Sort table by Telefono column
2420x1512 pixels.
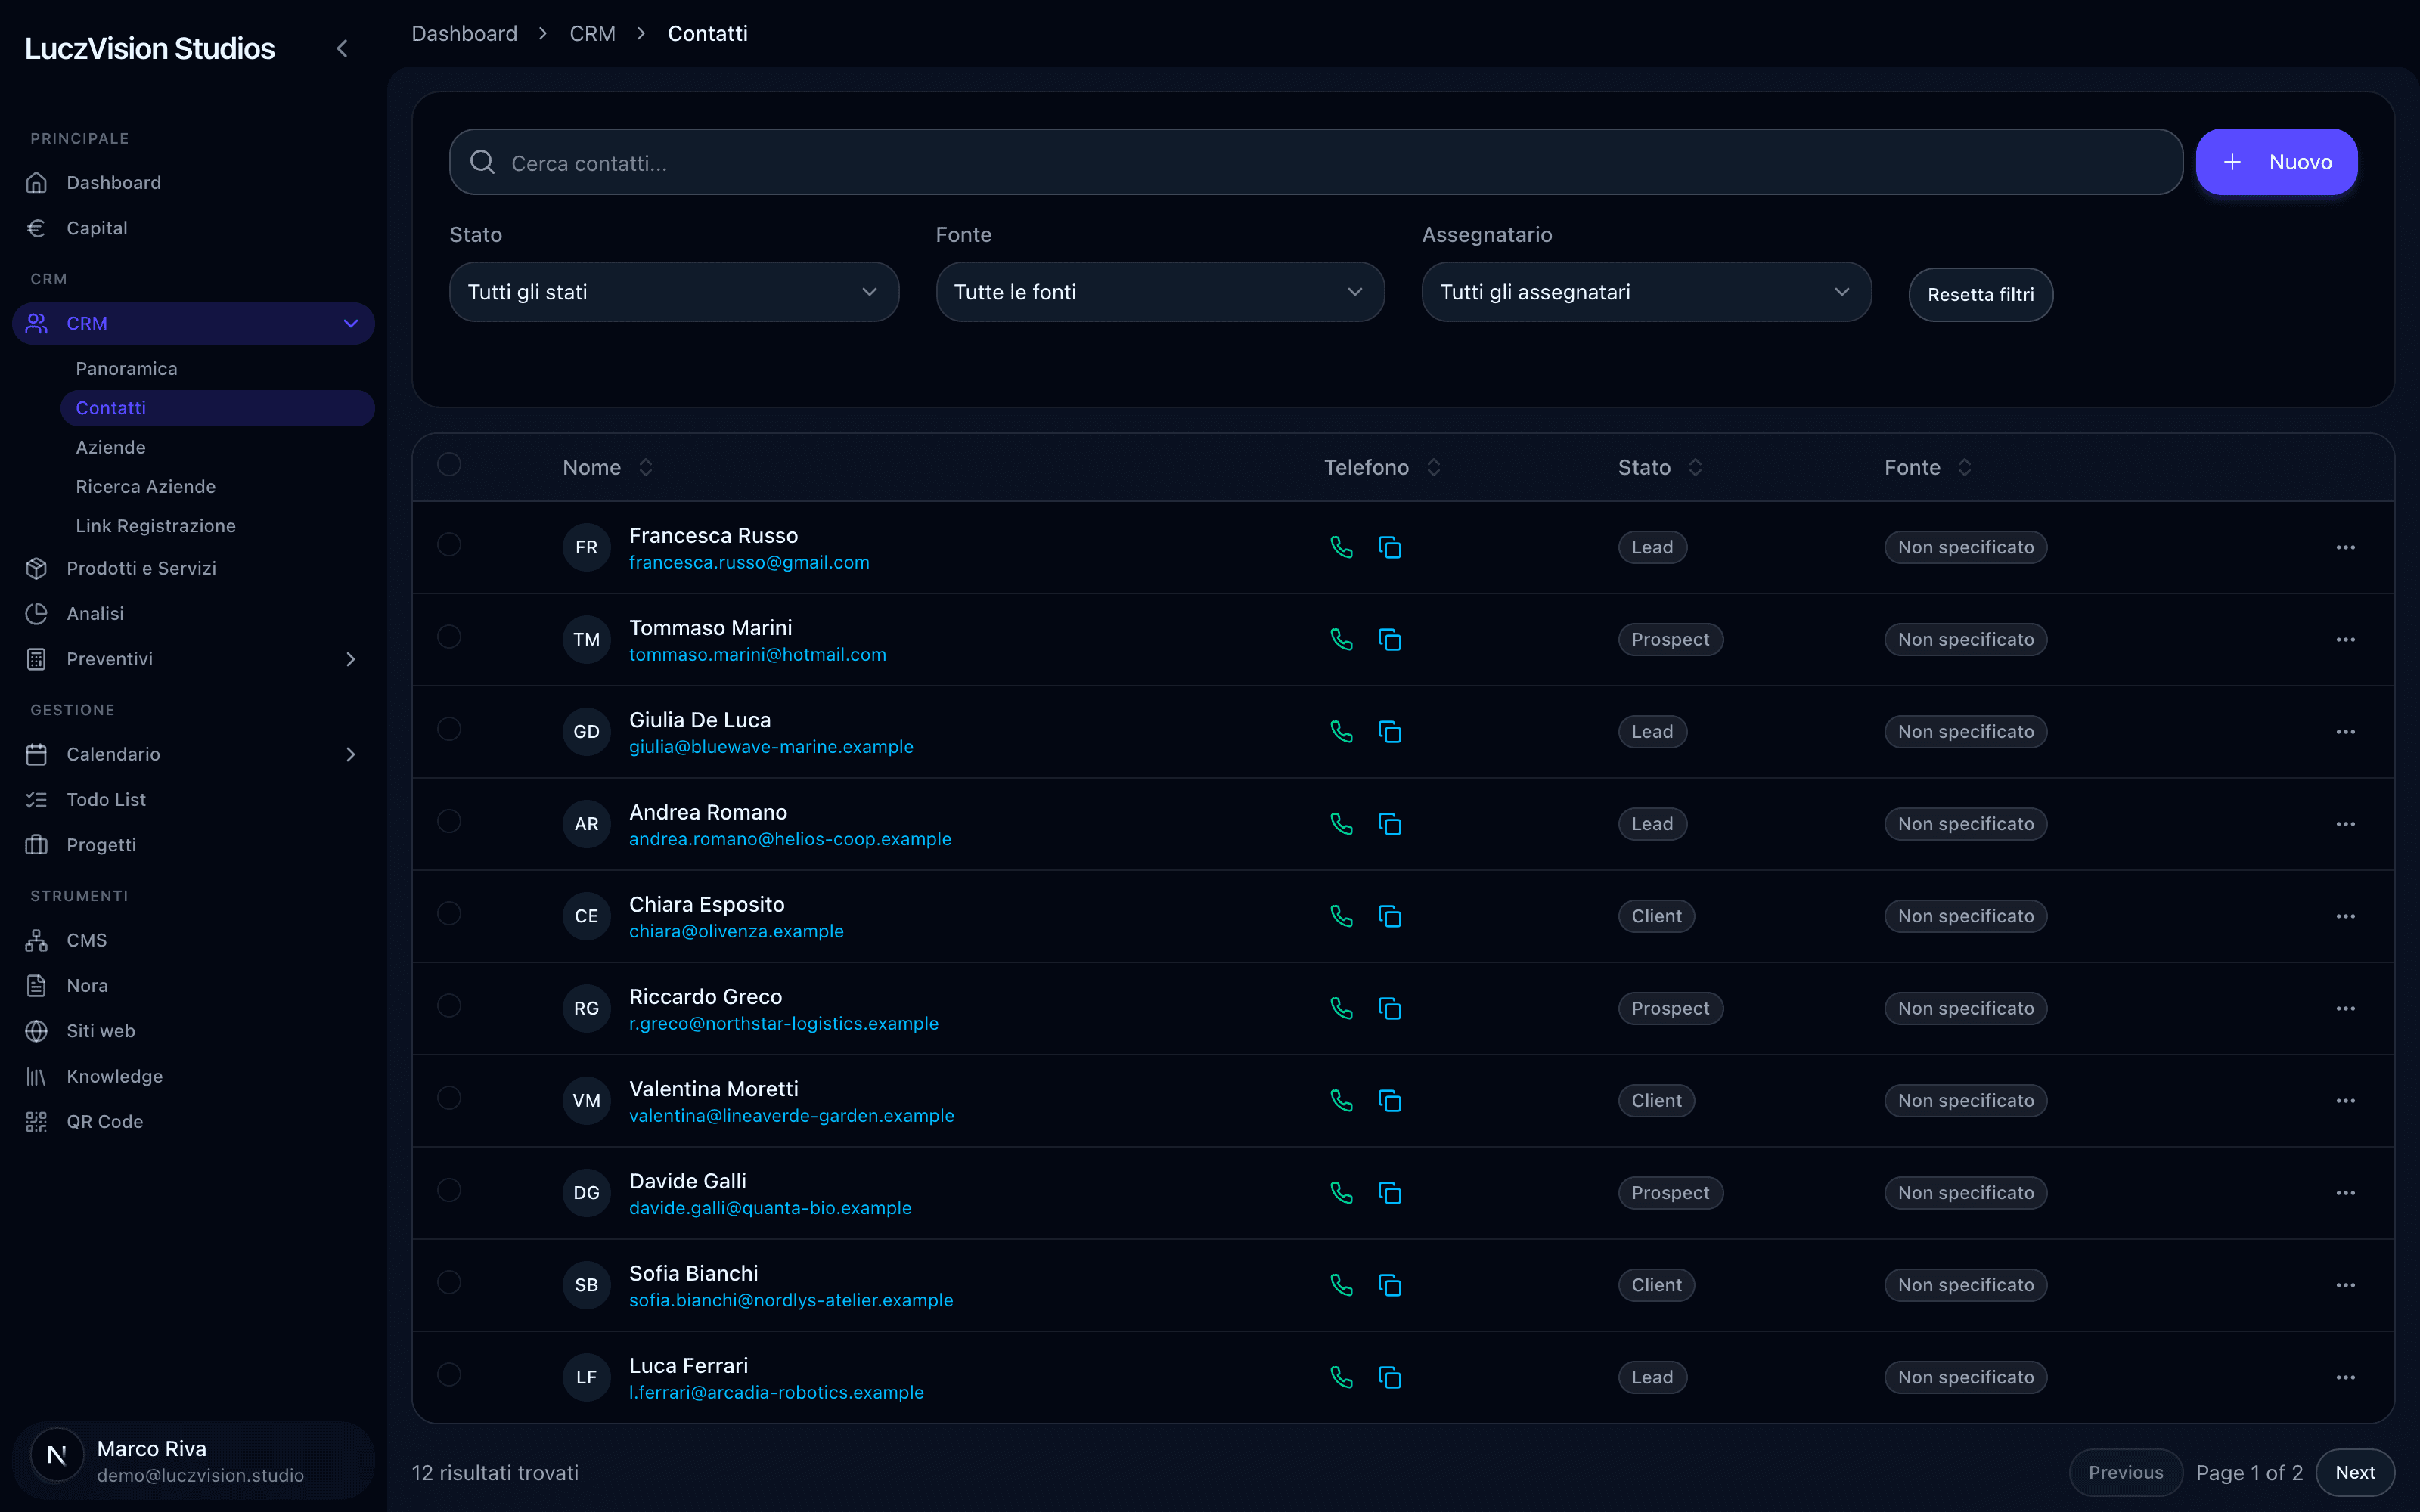point(1382,467)
